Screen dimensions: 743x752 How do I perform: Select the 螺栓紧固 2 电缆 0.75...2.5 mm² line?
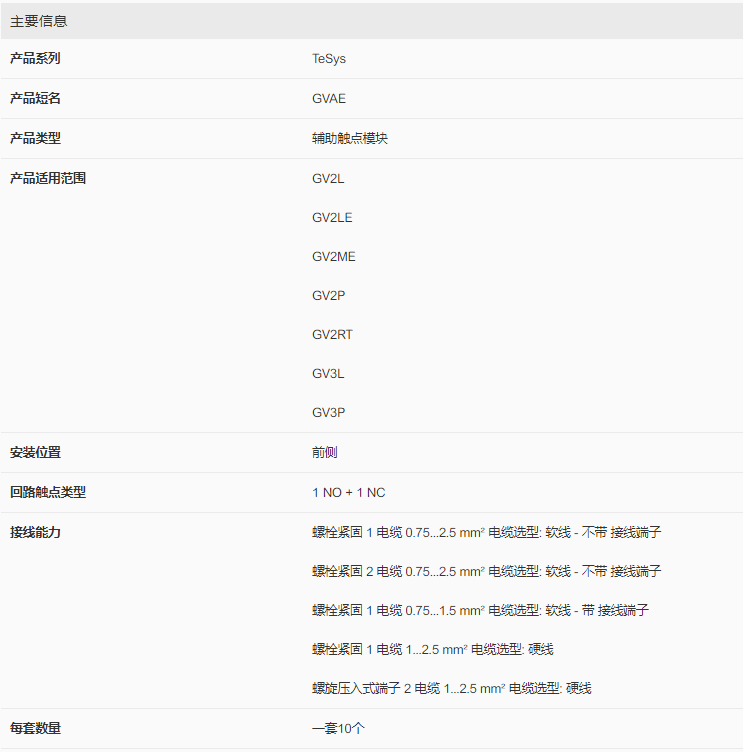tap(486, 571)
